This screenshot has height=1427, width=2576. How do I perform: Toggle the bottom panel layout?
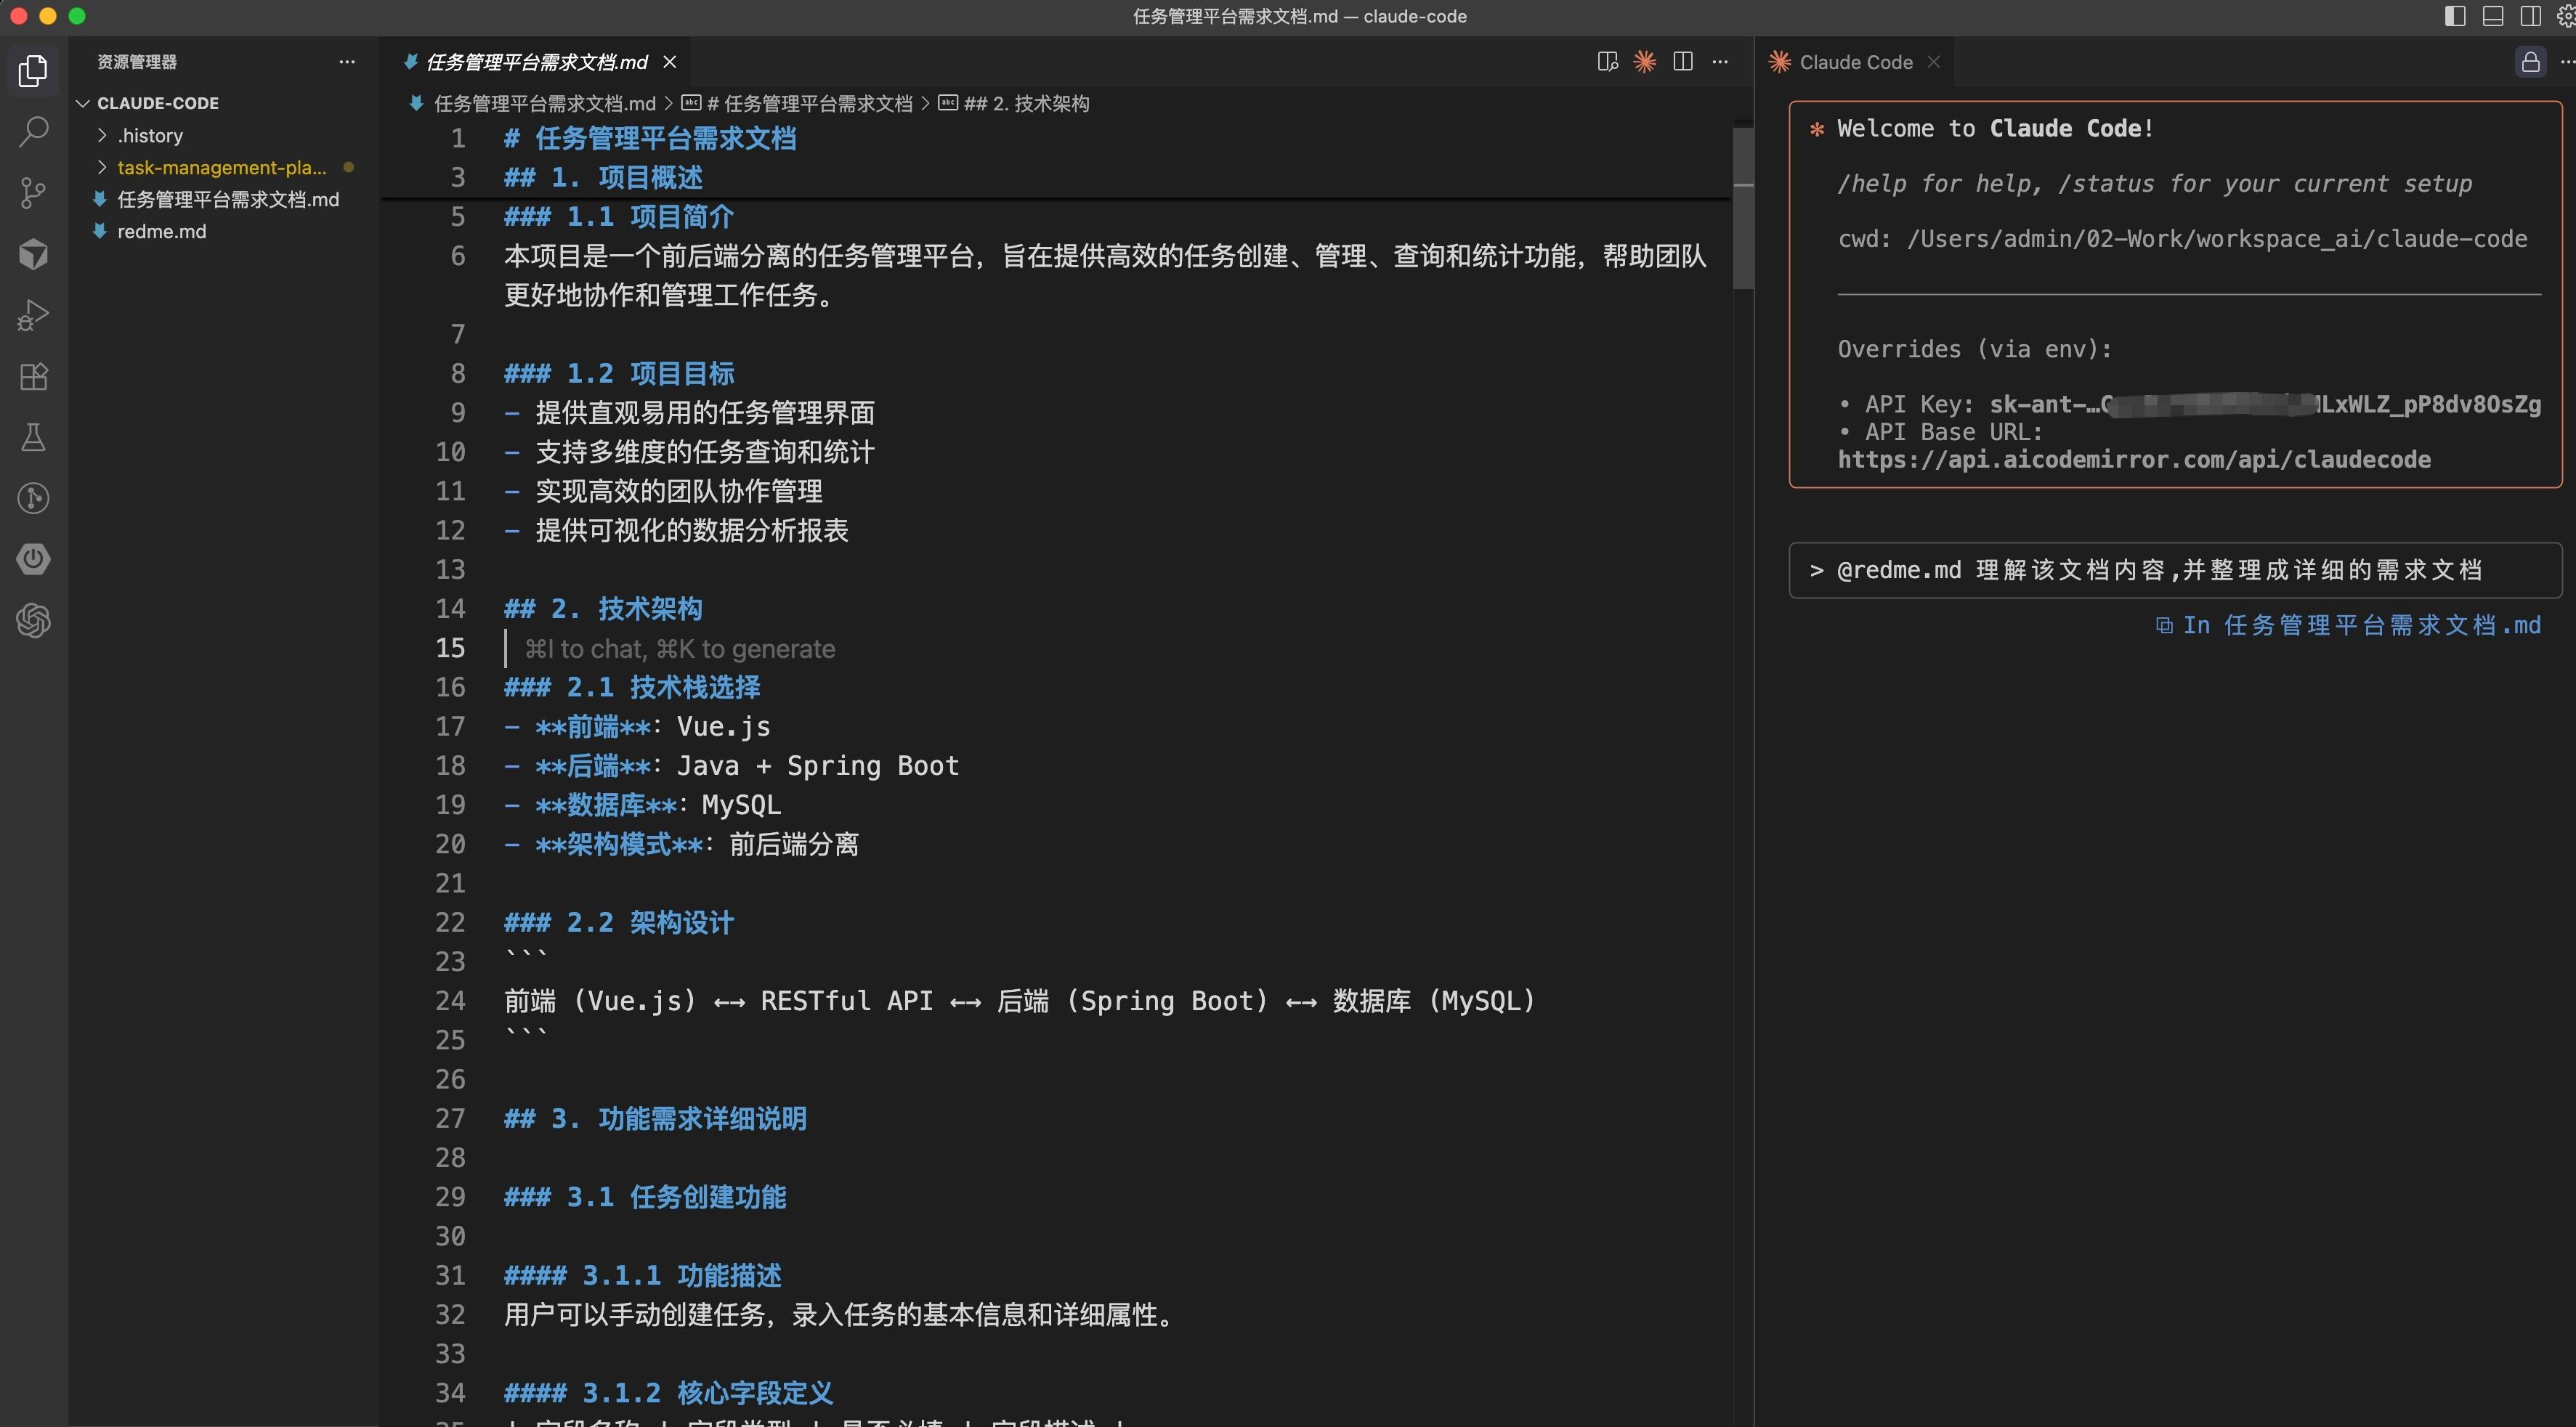click(x=2493, y=16)
